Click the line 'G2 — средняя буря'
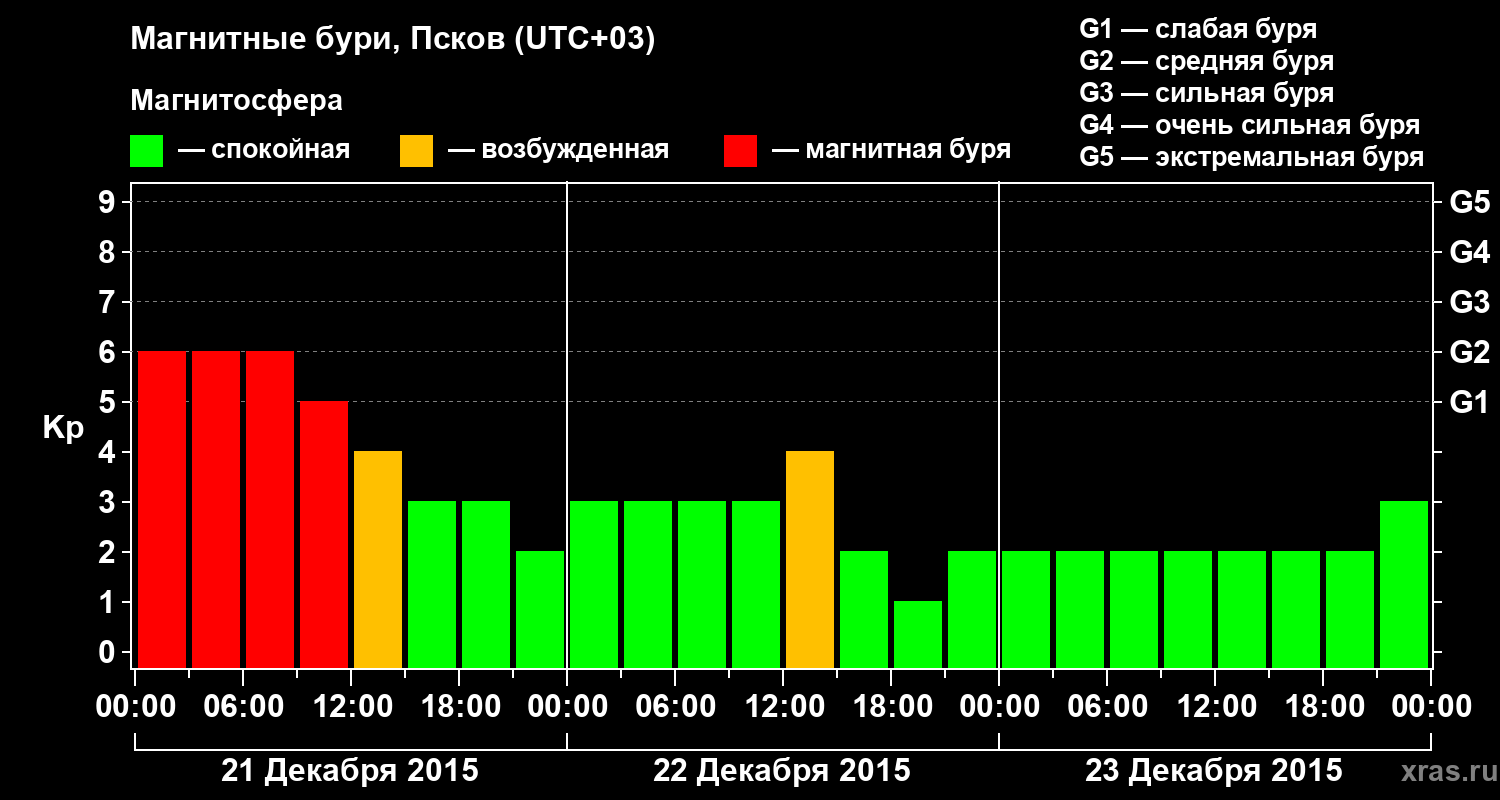 tap(1207, 60)
